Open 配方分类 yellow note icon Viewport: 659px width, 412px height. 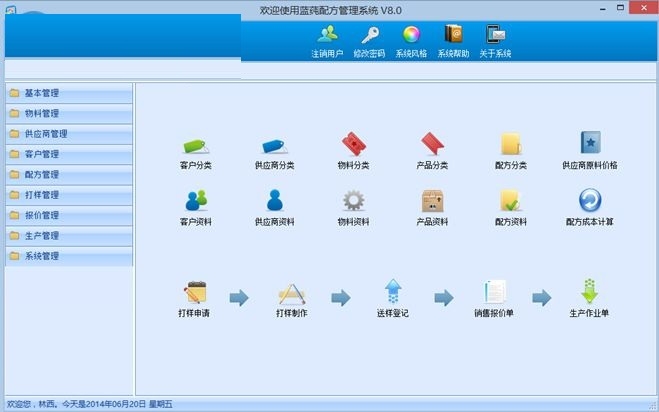511,144
